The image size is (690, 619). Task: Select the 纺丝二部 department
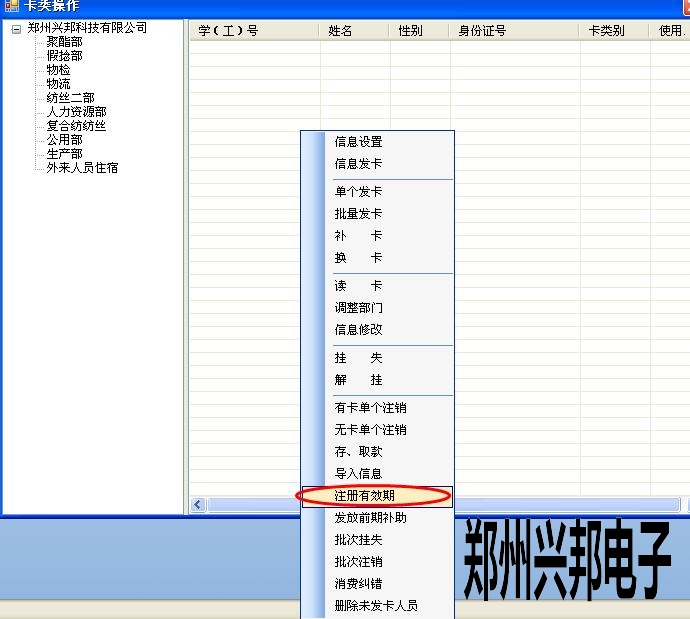[70, 98]
